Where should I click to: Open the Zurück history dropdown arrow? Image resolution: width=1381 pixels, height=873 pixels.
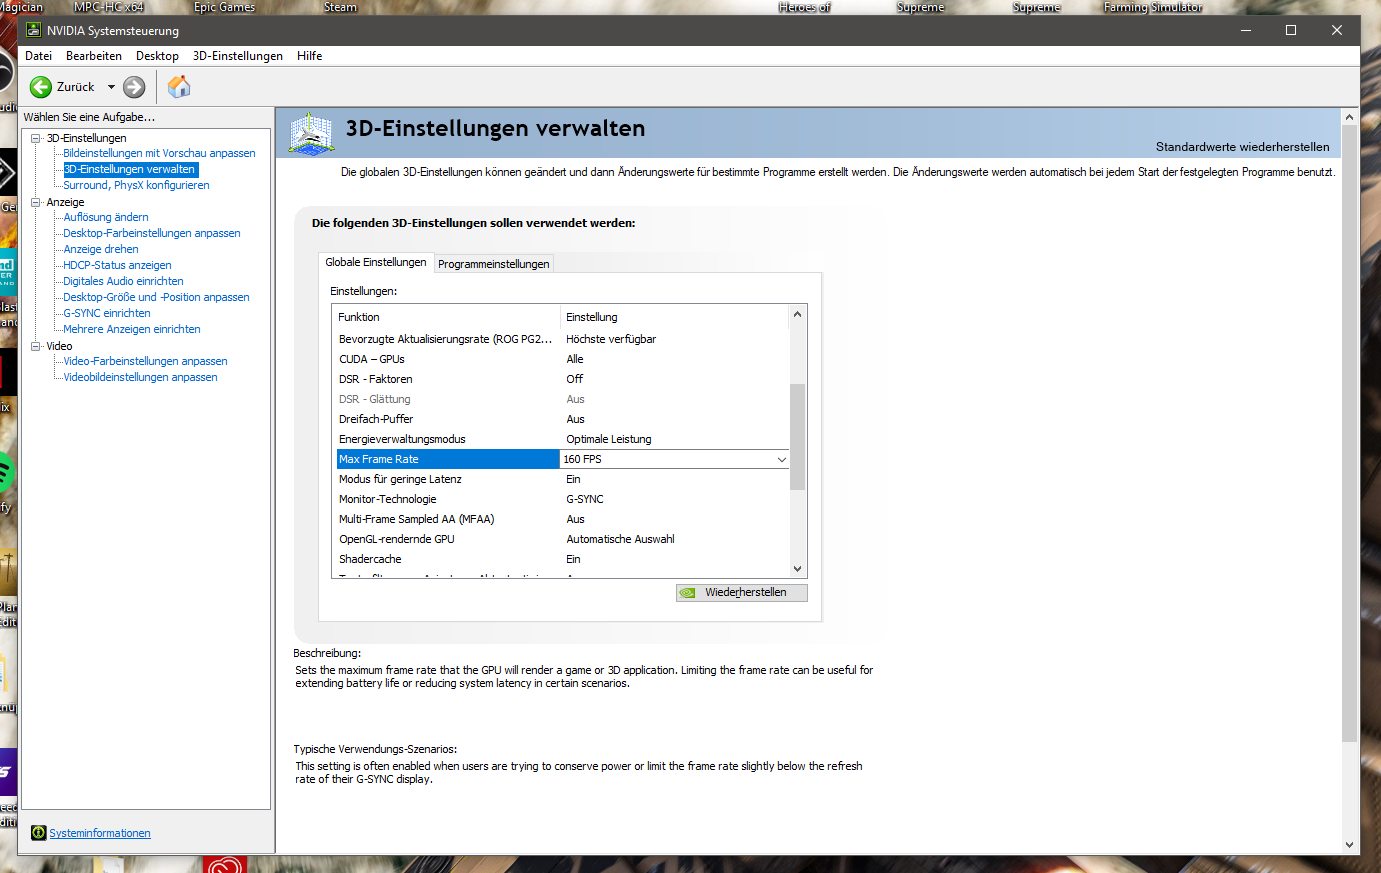(111, 87)
